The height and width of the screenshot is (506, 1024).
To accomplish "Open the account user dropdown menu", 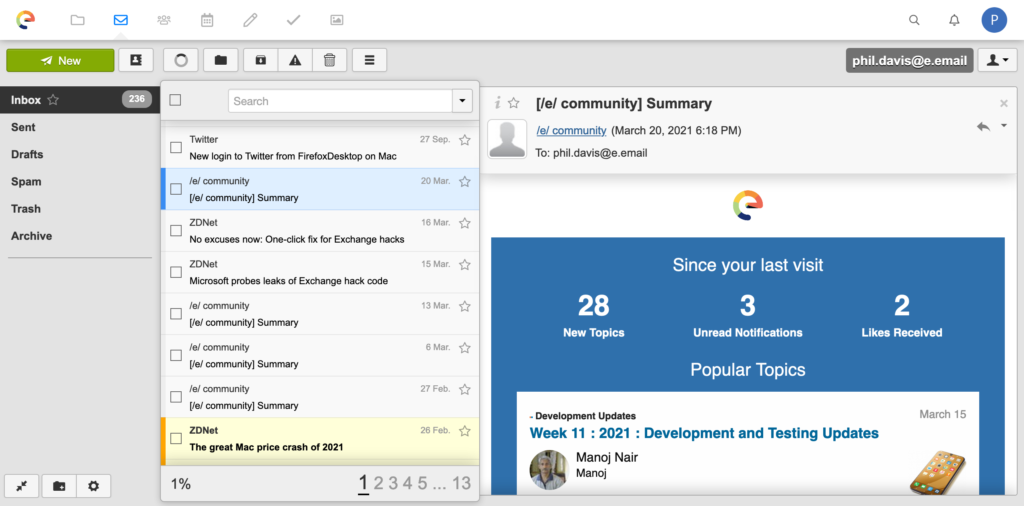I will tap(997, 60).
